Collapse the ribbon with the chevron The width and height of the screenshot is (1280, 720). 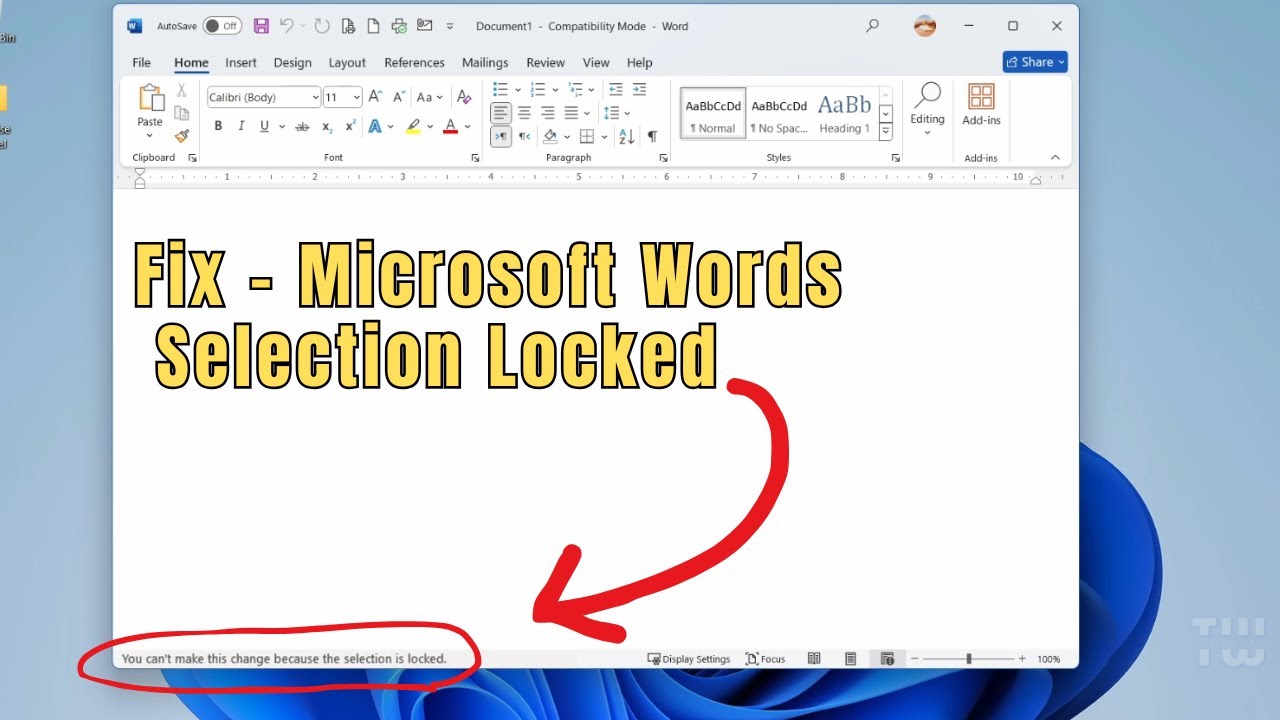1055,157
